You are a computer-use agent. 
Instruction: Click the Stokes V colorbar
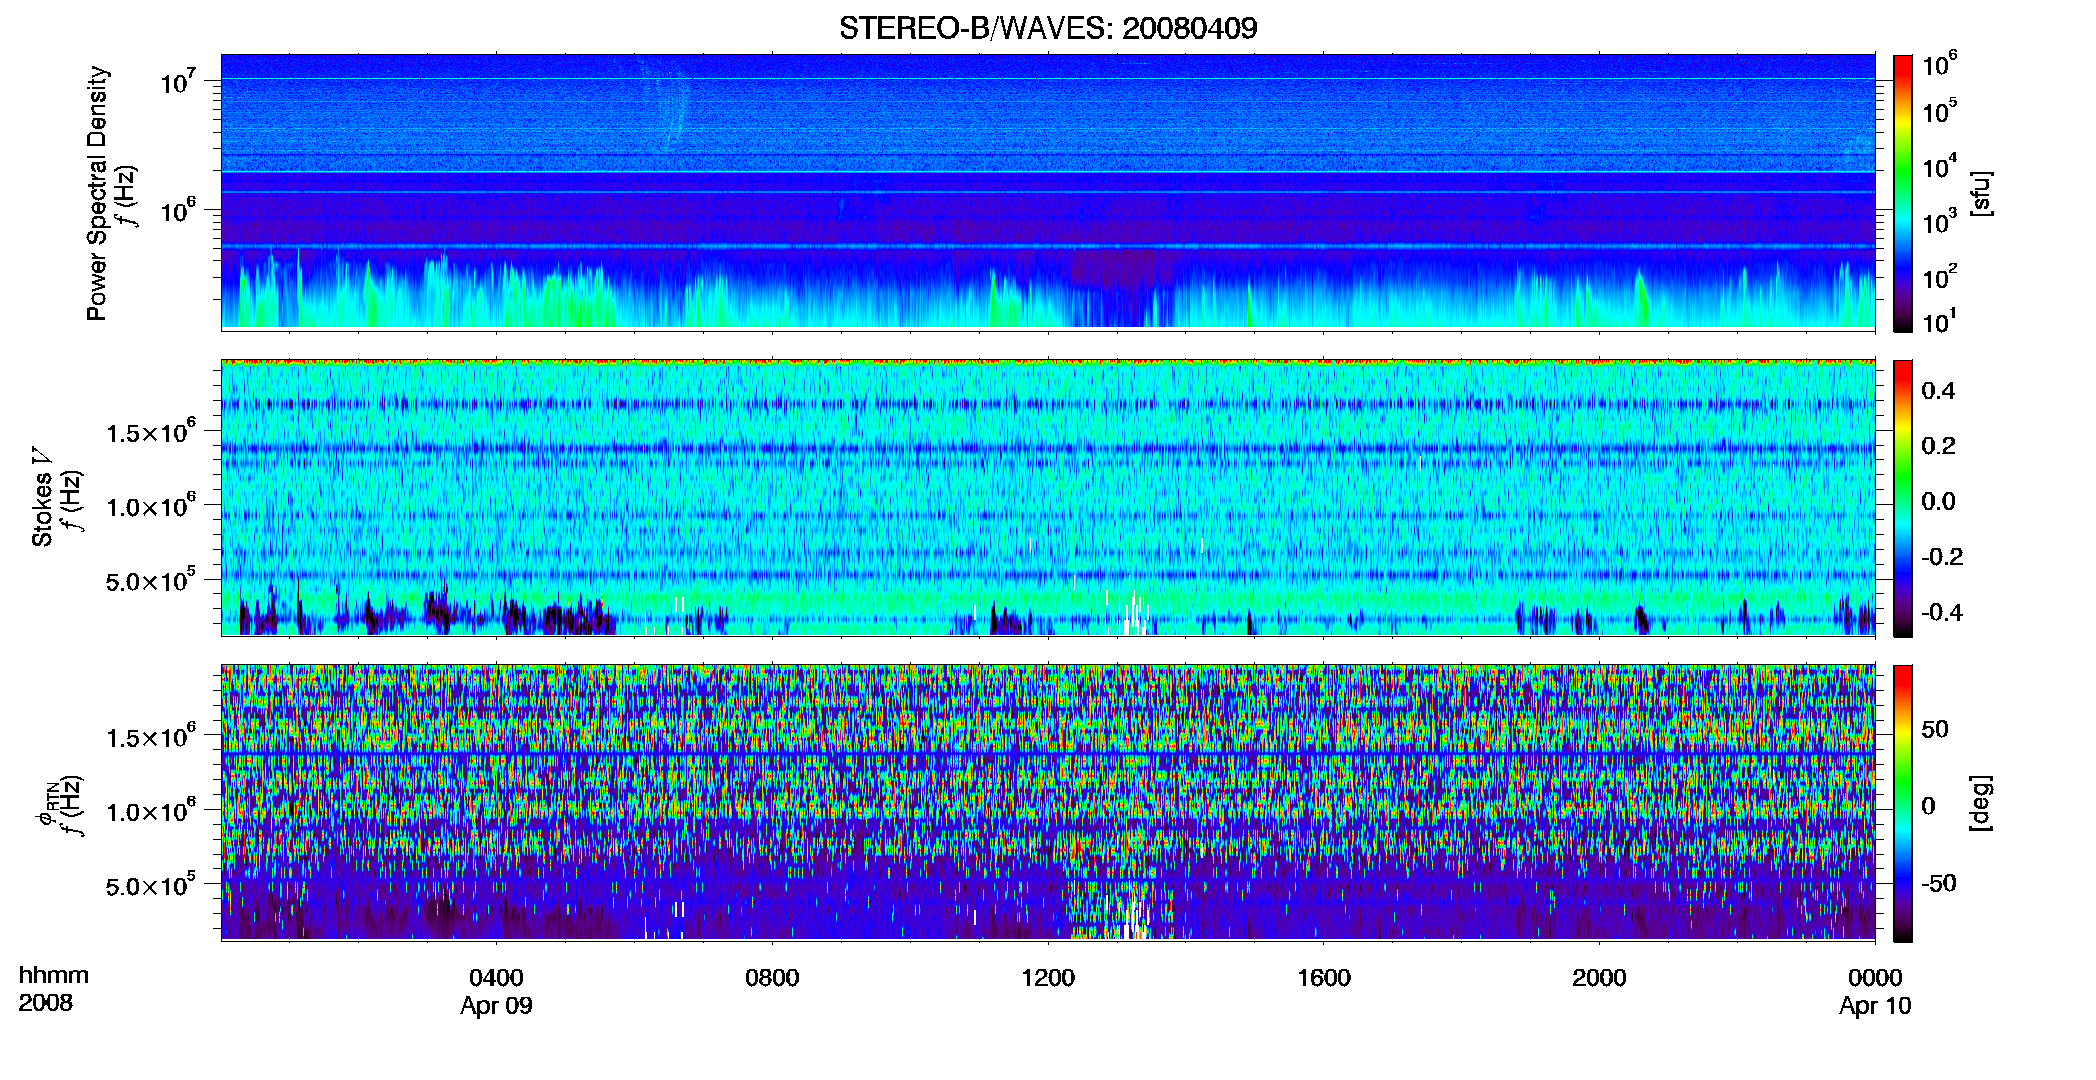click(1903, 498)
